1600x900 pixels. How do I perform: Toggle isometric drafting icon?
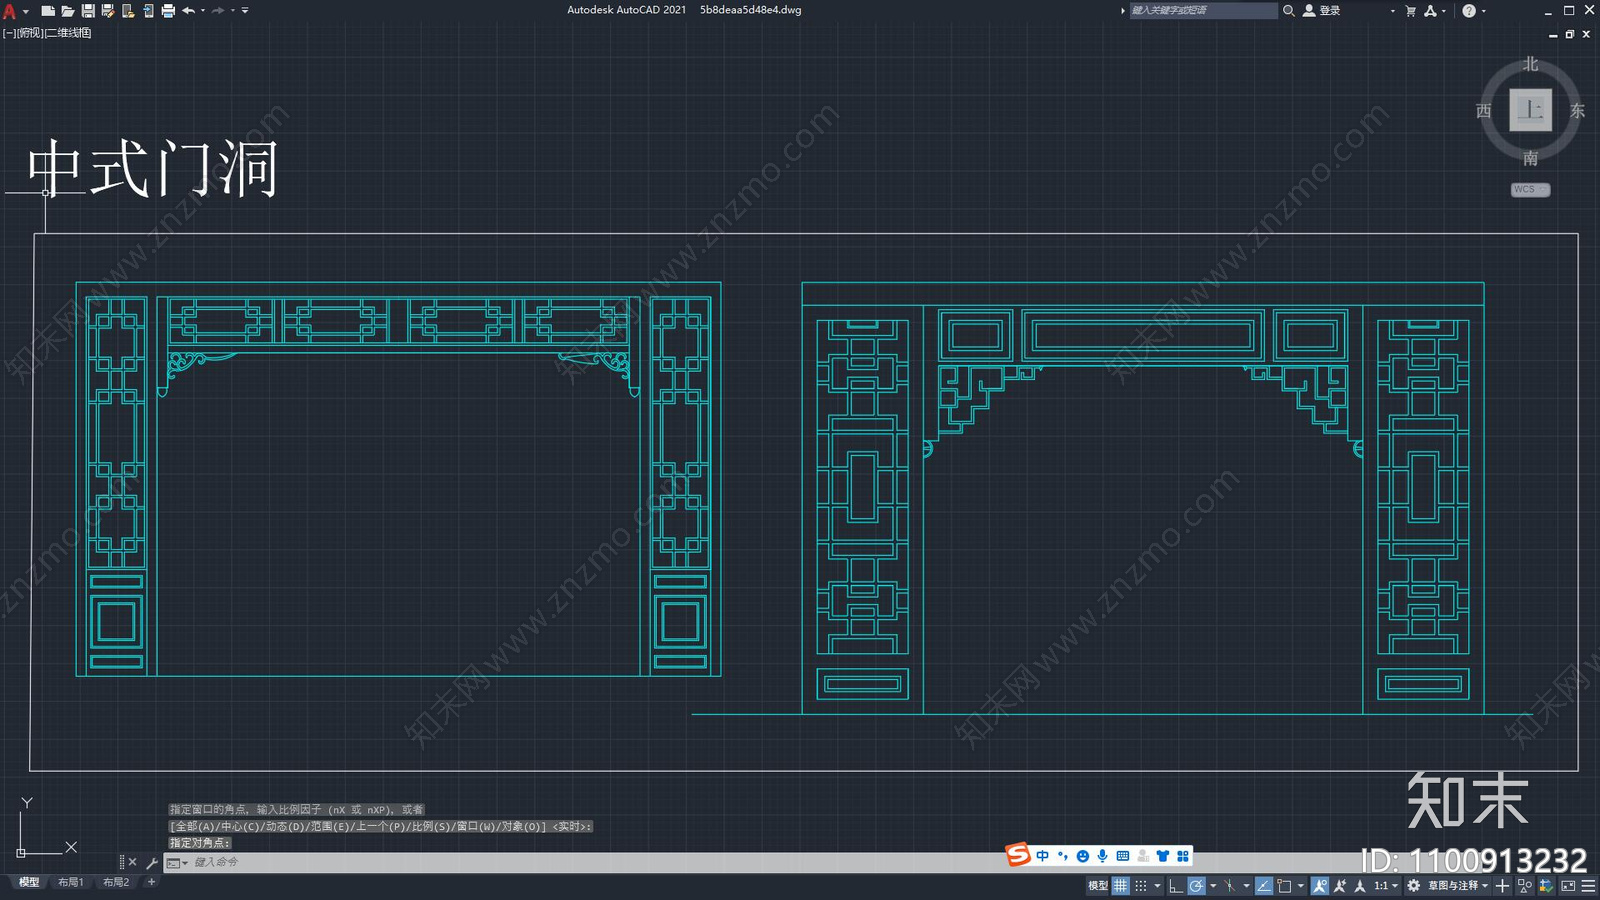click(x=1229, y=886)
